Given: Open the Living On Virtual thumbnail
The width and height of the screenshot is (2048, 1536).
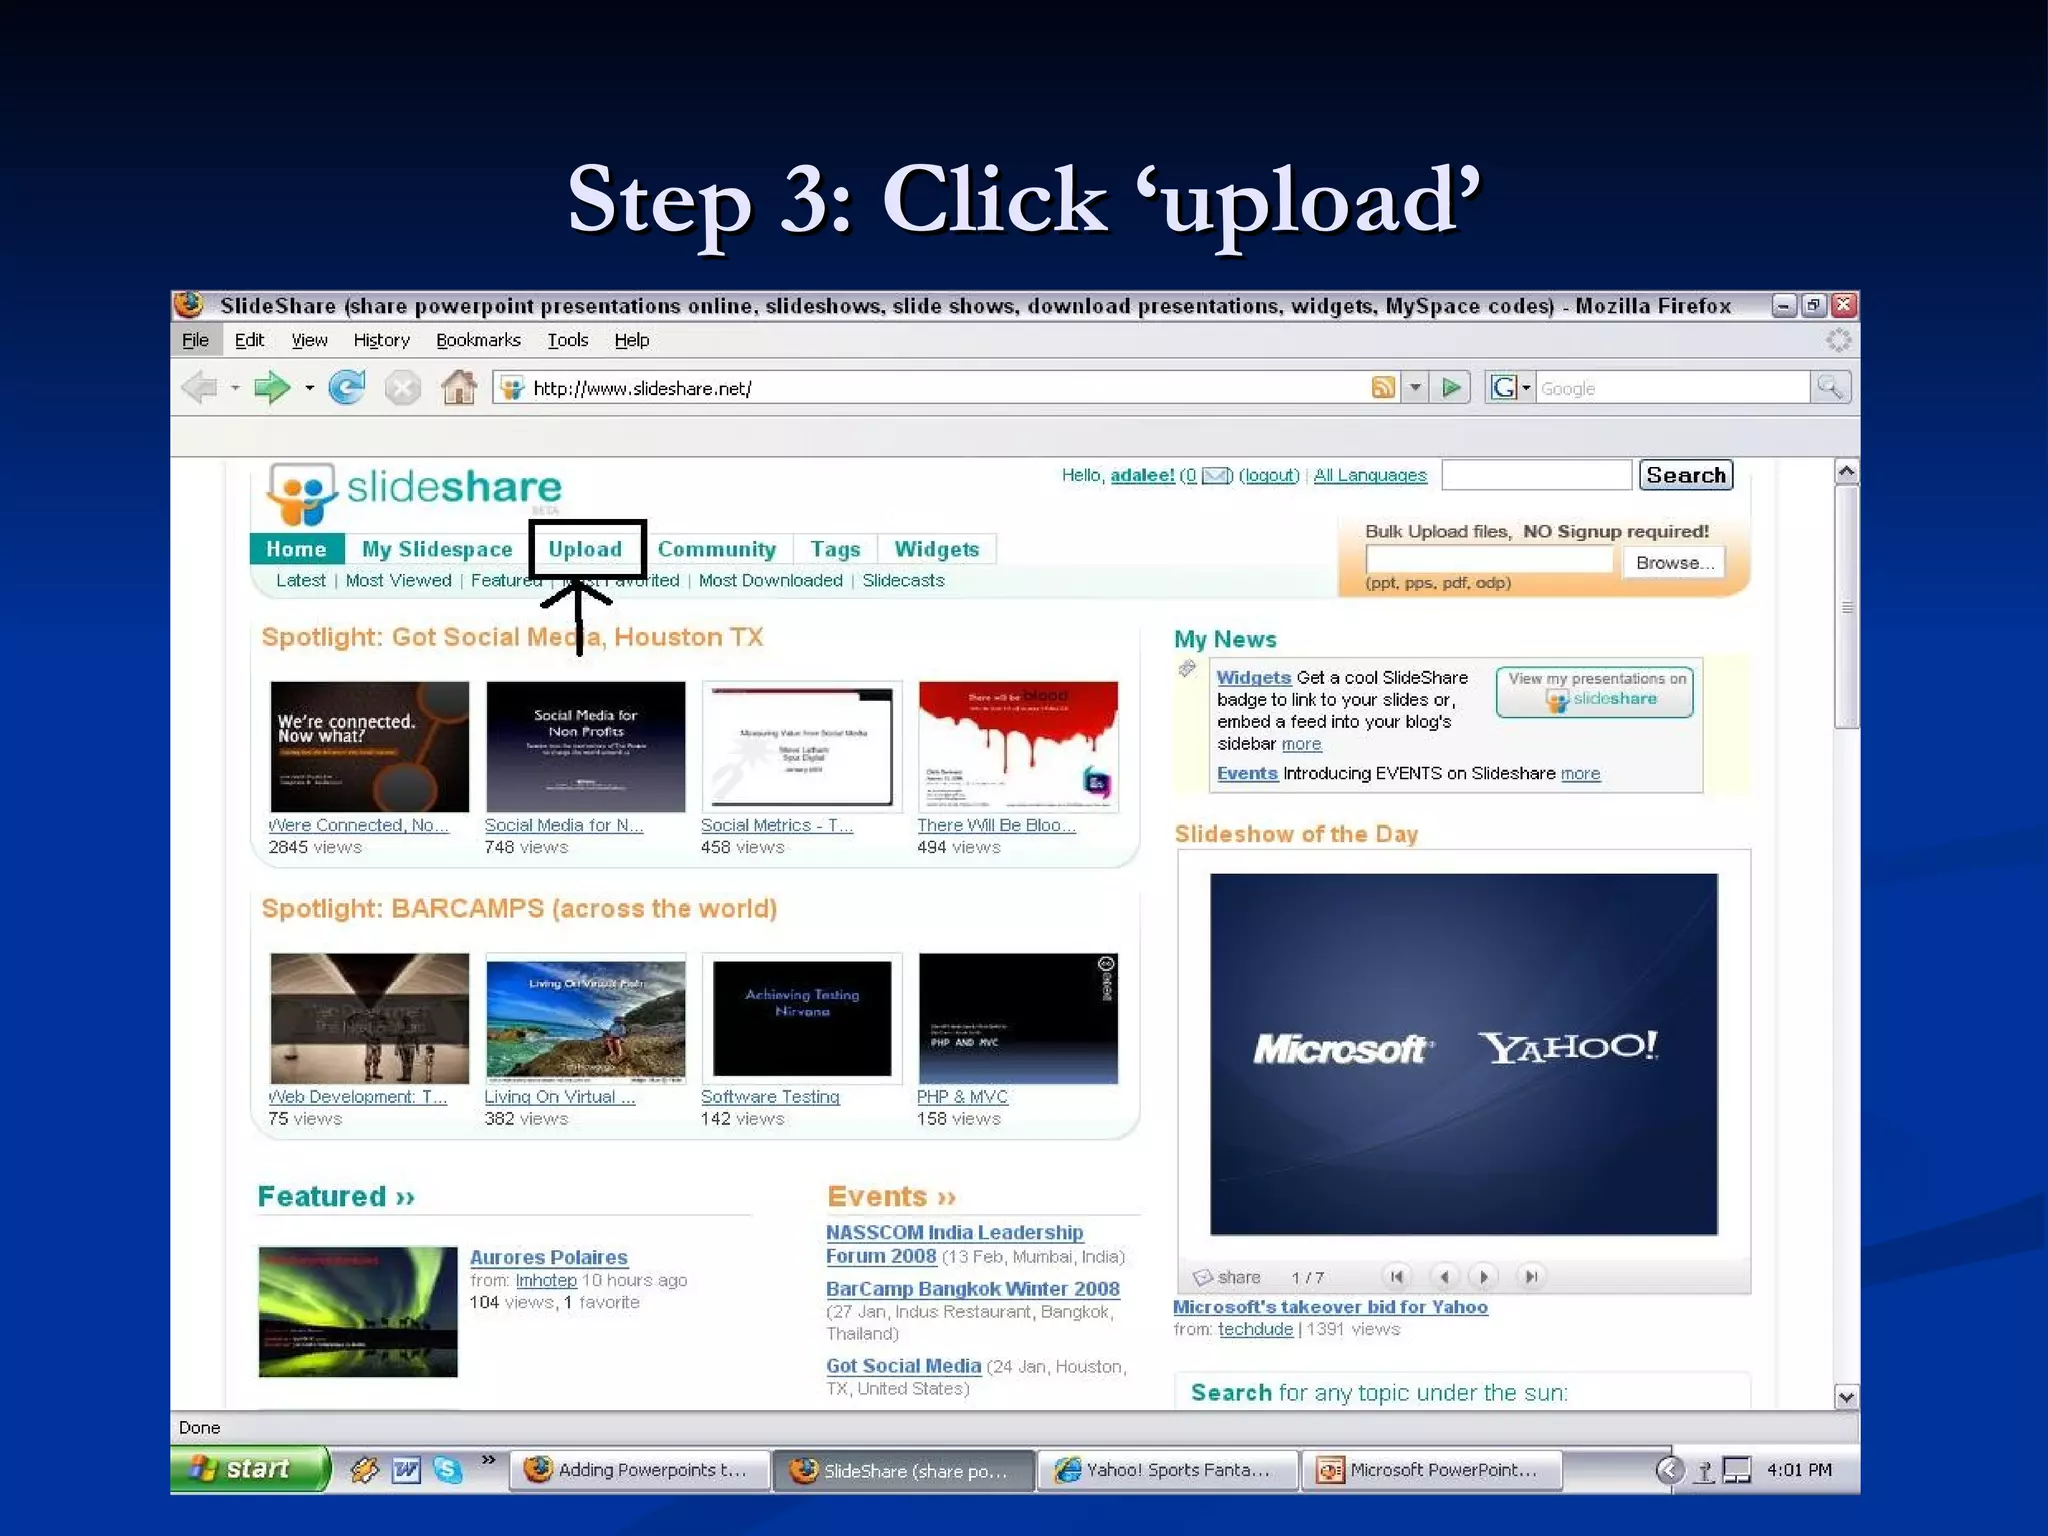Looking at the screenshot, I should tap(585, 1018).
